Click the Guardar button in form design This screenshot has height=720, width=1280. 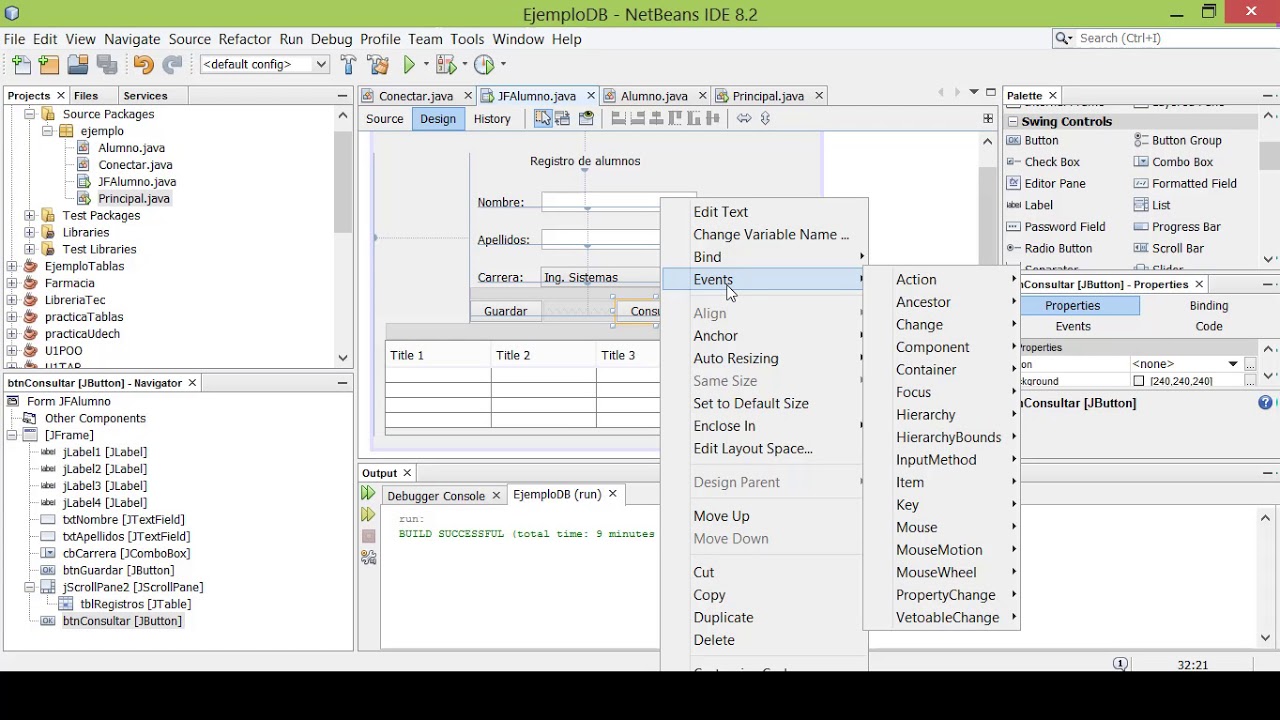coord(505,311)
